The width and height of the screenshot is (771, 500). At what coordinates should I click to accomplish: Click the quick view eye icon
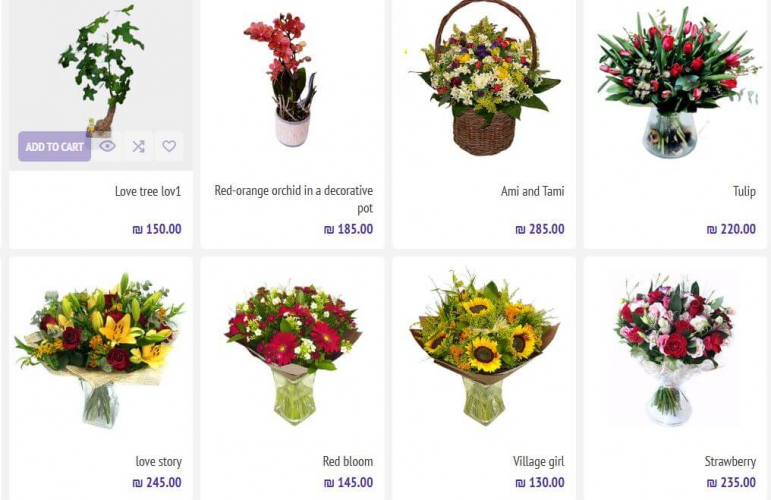(x=107, y=146)
